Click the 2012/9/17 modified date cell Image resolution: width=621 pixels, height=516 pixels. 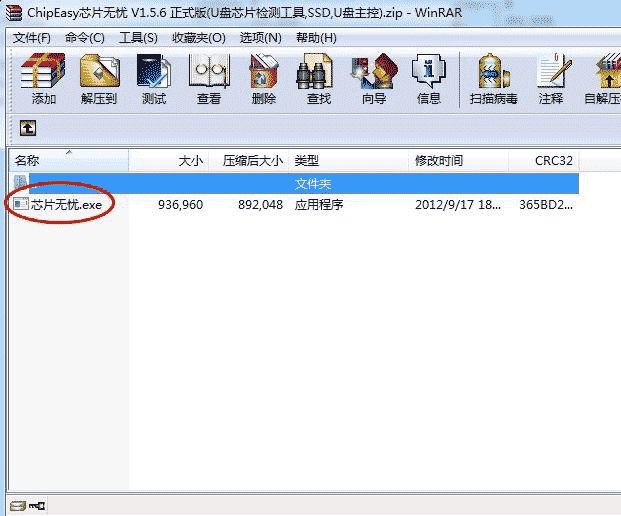(458, 205)
